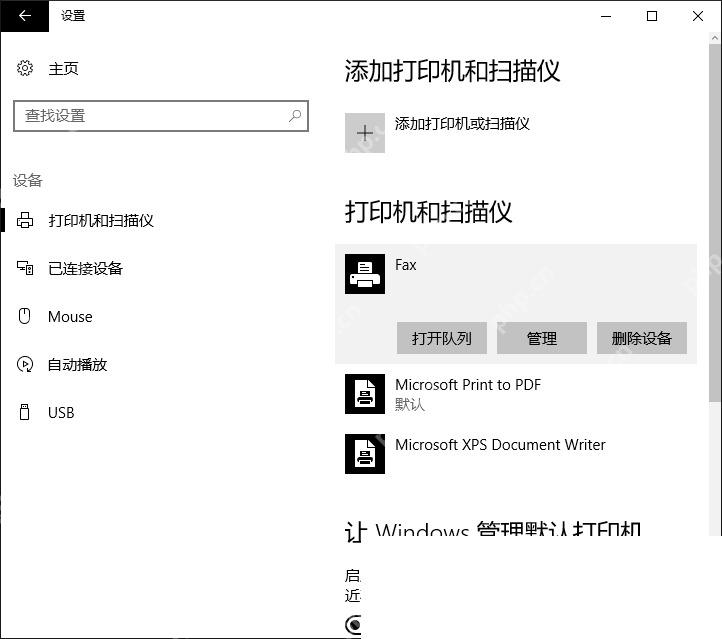The width and height of the screenshot is (722, 639).
Task: Select the 已连接设备 devices icon
Action: (25, 268)
